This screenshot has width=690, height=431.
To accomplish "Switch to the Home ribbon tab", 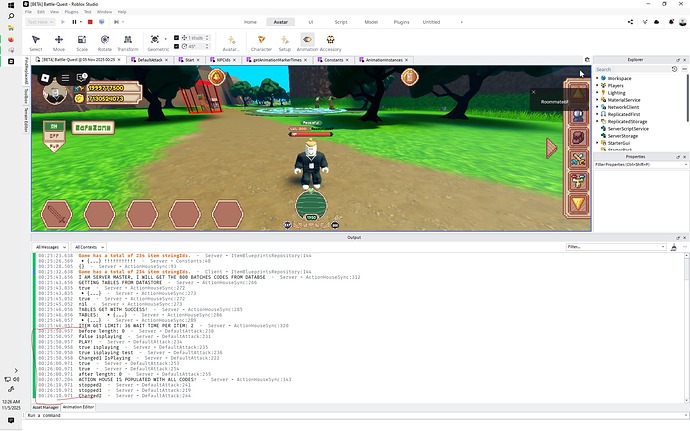I will point(250,22).
